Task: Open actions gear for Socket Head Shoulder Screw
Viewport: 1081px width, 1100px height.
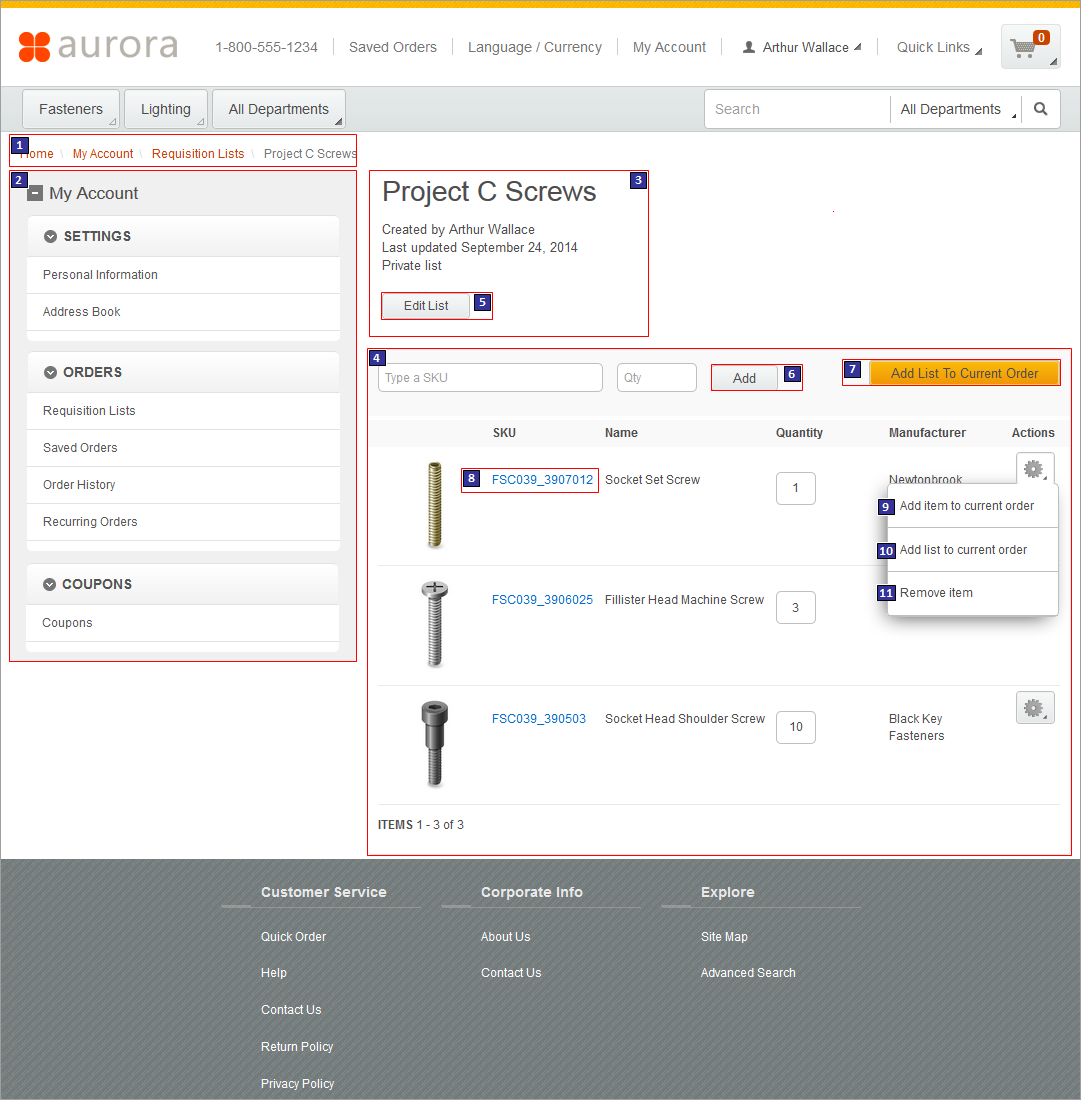Action: pyautogui.click(x=1035, y=708)
